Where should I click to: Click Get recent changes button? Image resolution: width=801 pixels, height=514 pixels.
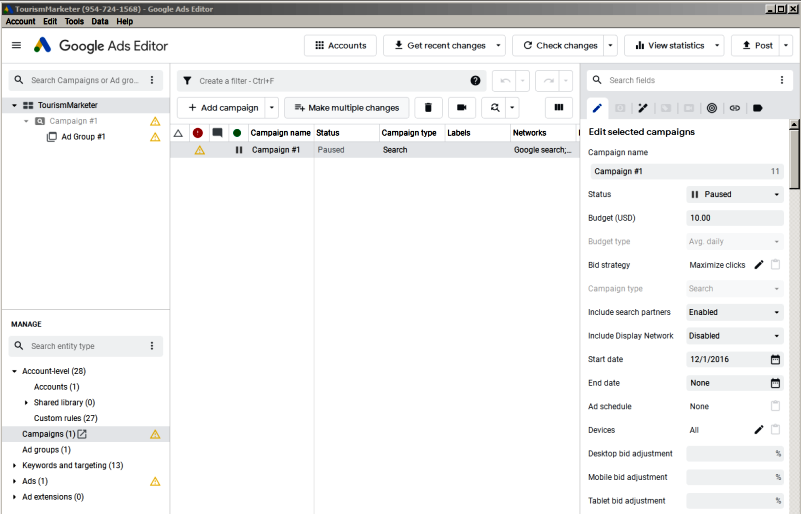tap(438, 45)
